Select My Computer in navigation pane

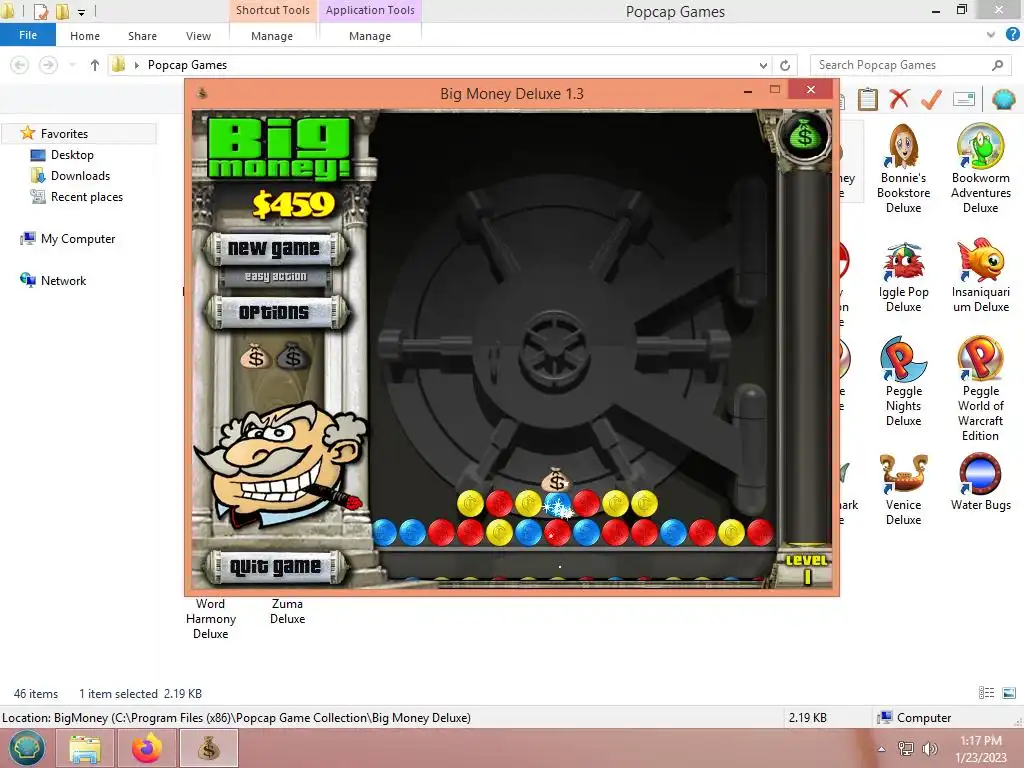[x=78, y=238]
